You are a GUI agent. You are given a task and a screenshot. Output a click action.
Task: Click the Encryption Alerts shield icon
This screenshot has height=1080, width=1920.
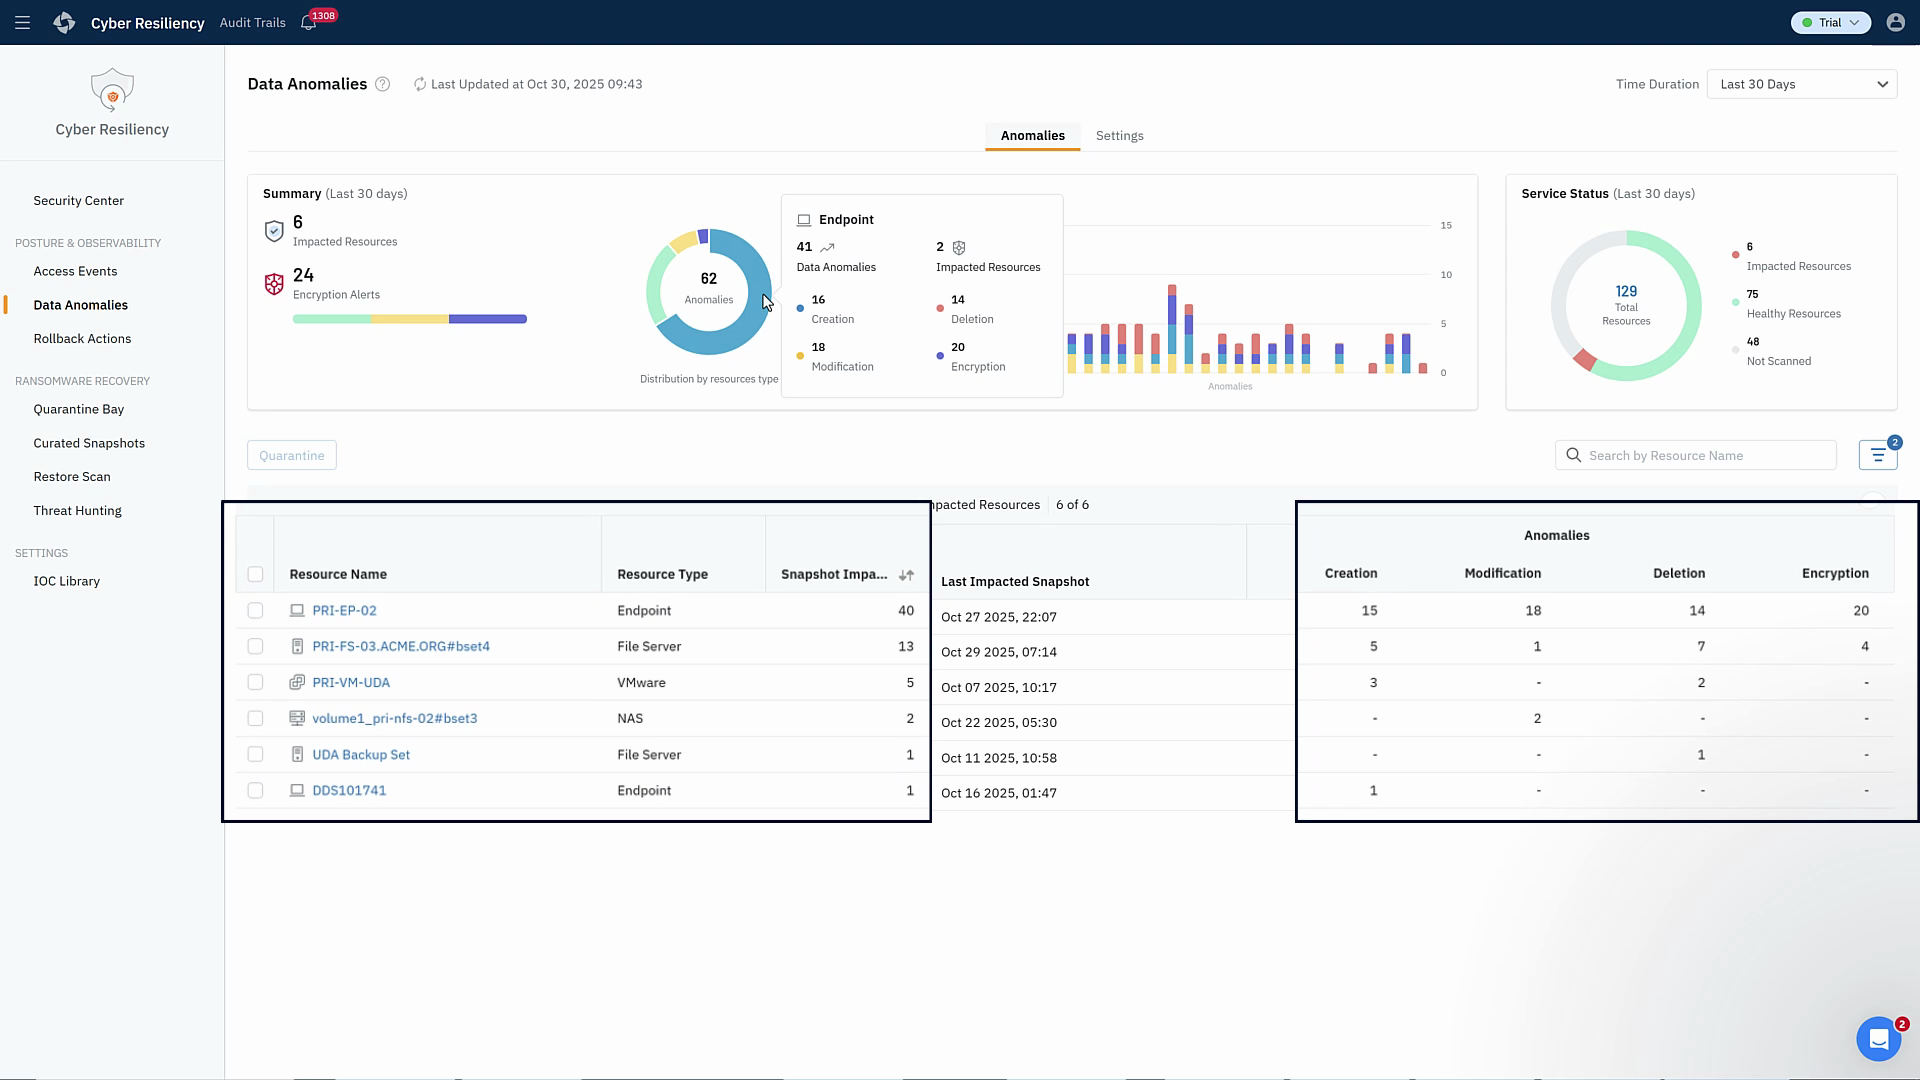click(274, 284)
